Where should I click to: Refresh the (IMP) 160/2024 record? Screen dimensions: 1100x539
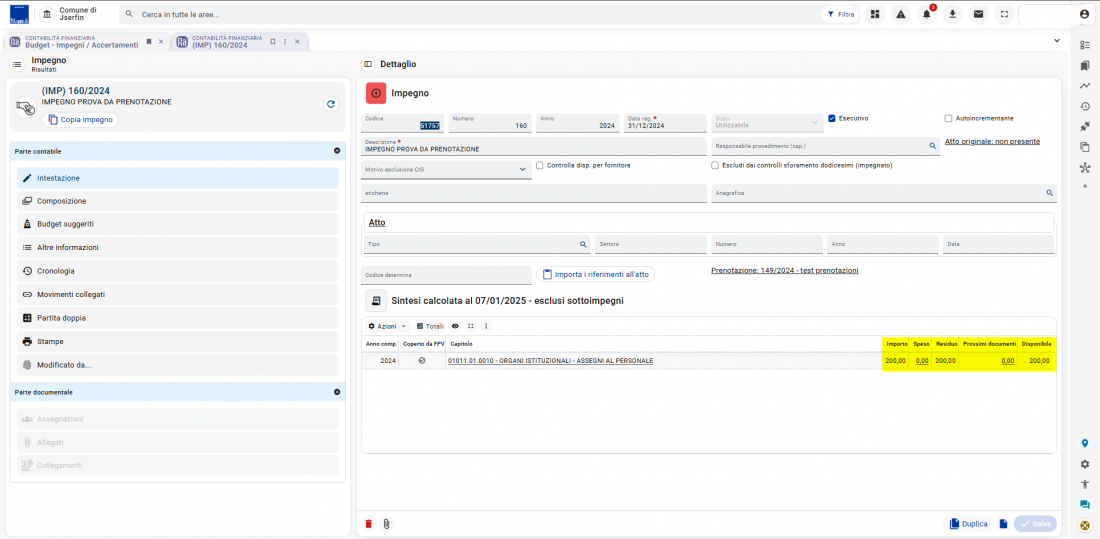click(x=331, y=104)
